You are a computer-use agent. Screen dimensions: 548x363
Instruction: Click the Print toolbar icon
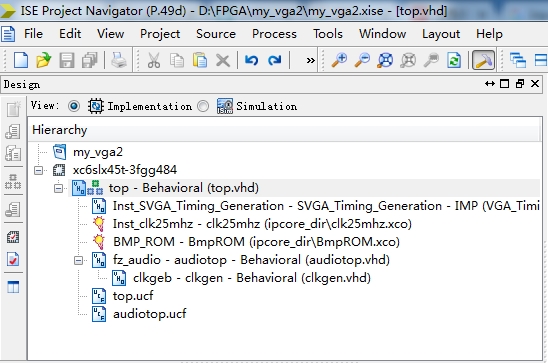tap(118, 60)
